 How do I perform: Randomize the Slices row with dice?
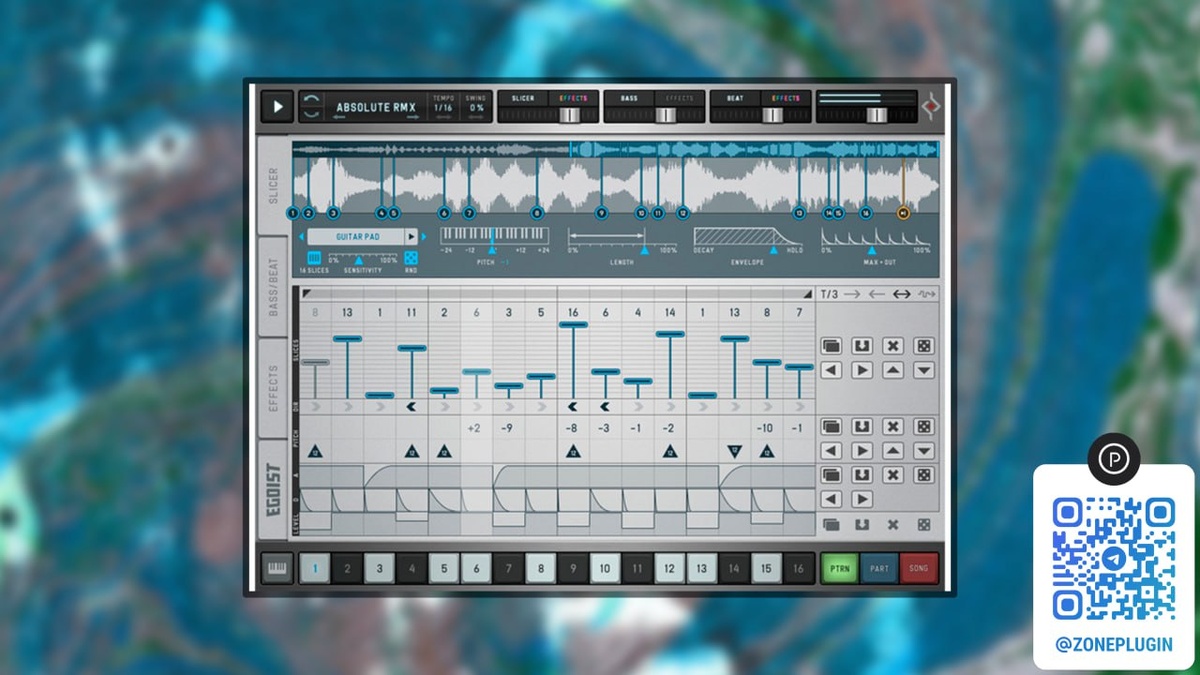(x=924, y=346)
